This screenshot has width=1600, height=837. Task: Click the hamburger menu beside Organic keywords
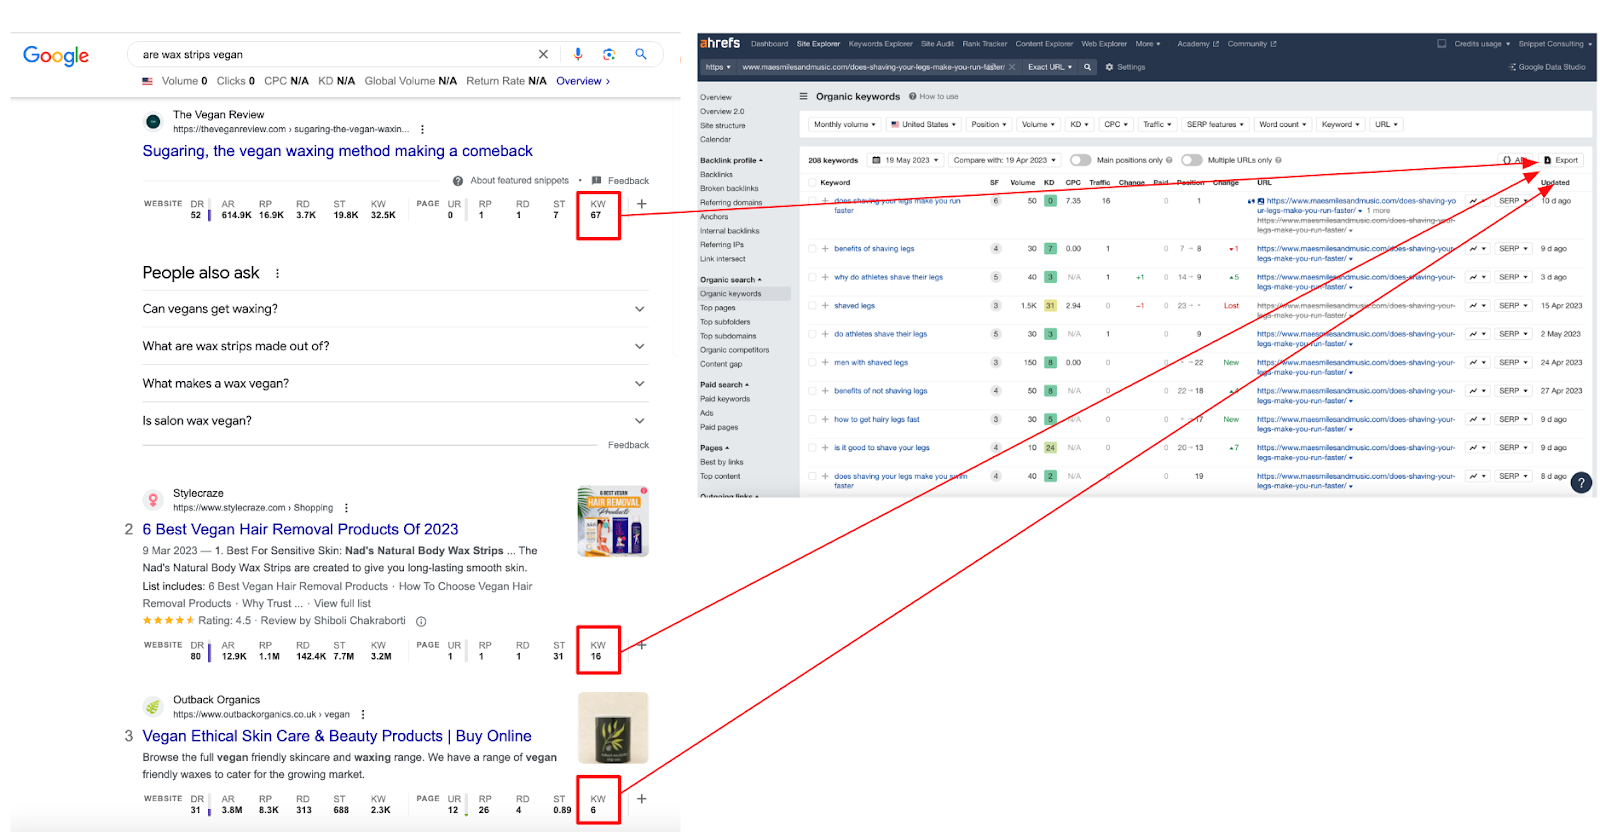[x=803, y=97]
